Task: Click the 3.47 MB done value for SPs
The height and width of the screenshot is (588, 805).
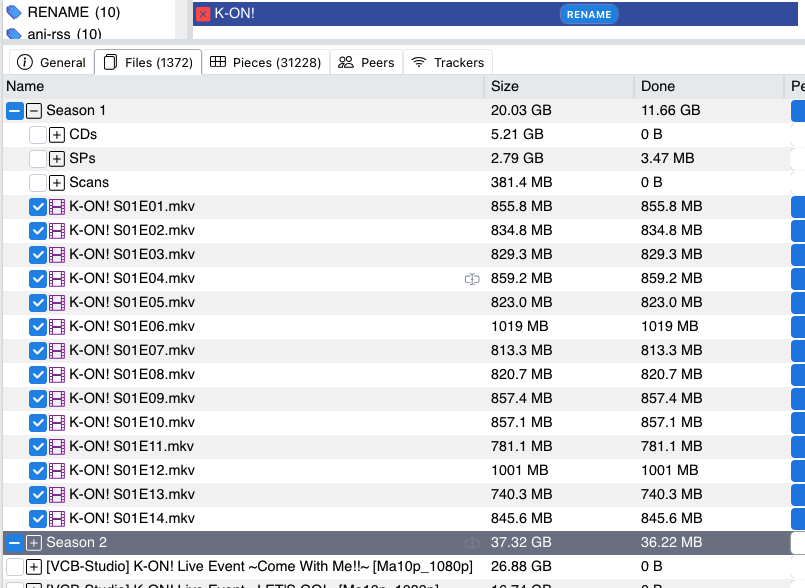Action: click(667, 159)
